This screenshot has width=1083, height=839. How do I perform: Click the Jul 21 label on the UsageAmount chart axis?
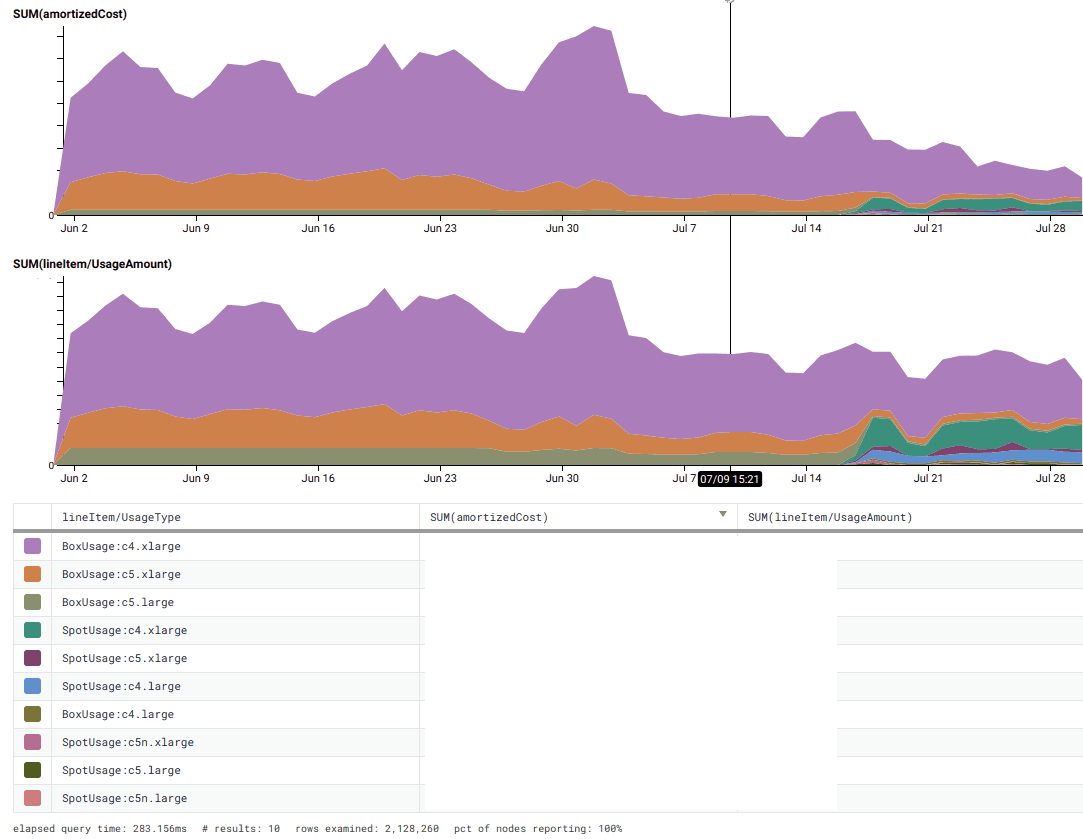coord(928,478)
